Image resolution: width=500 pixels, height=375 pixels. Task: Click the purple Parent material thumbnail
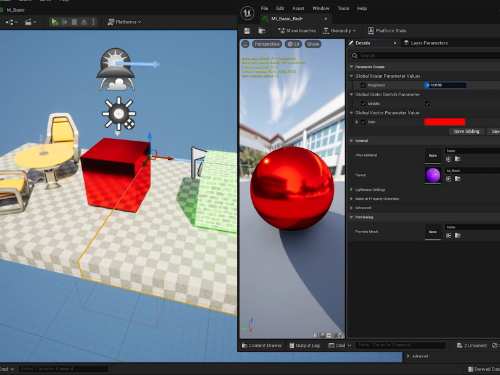click(x=433, y=175)
